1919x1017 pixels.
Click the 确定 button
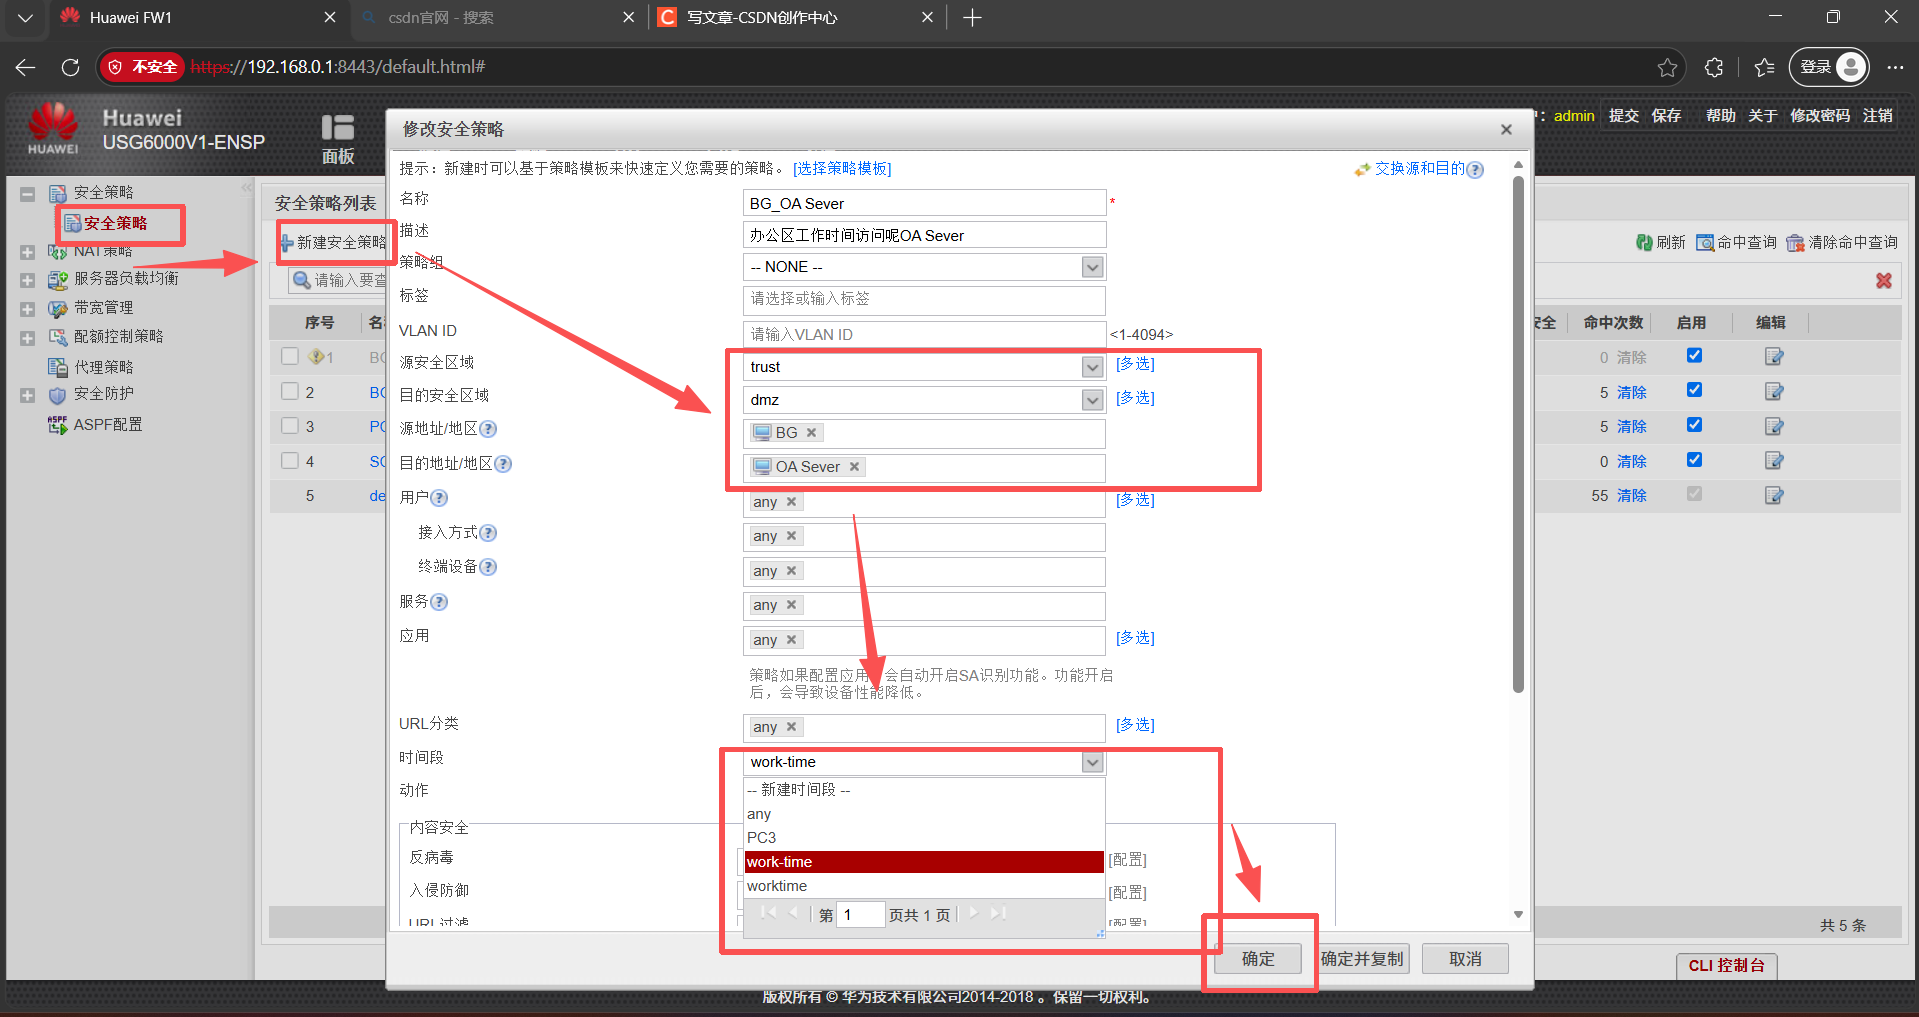[x=1258, y=959]
